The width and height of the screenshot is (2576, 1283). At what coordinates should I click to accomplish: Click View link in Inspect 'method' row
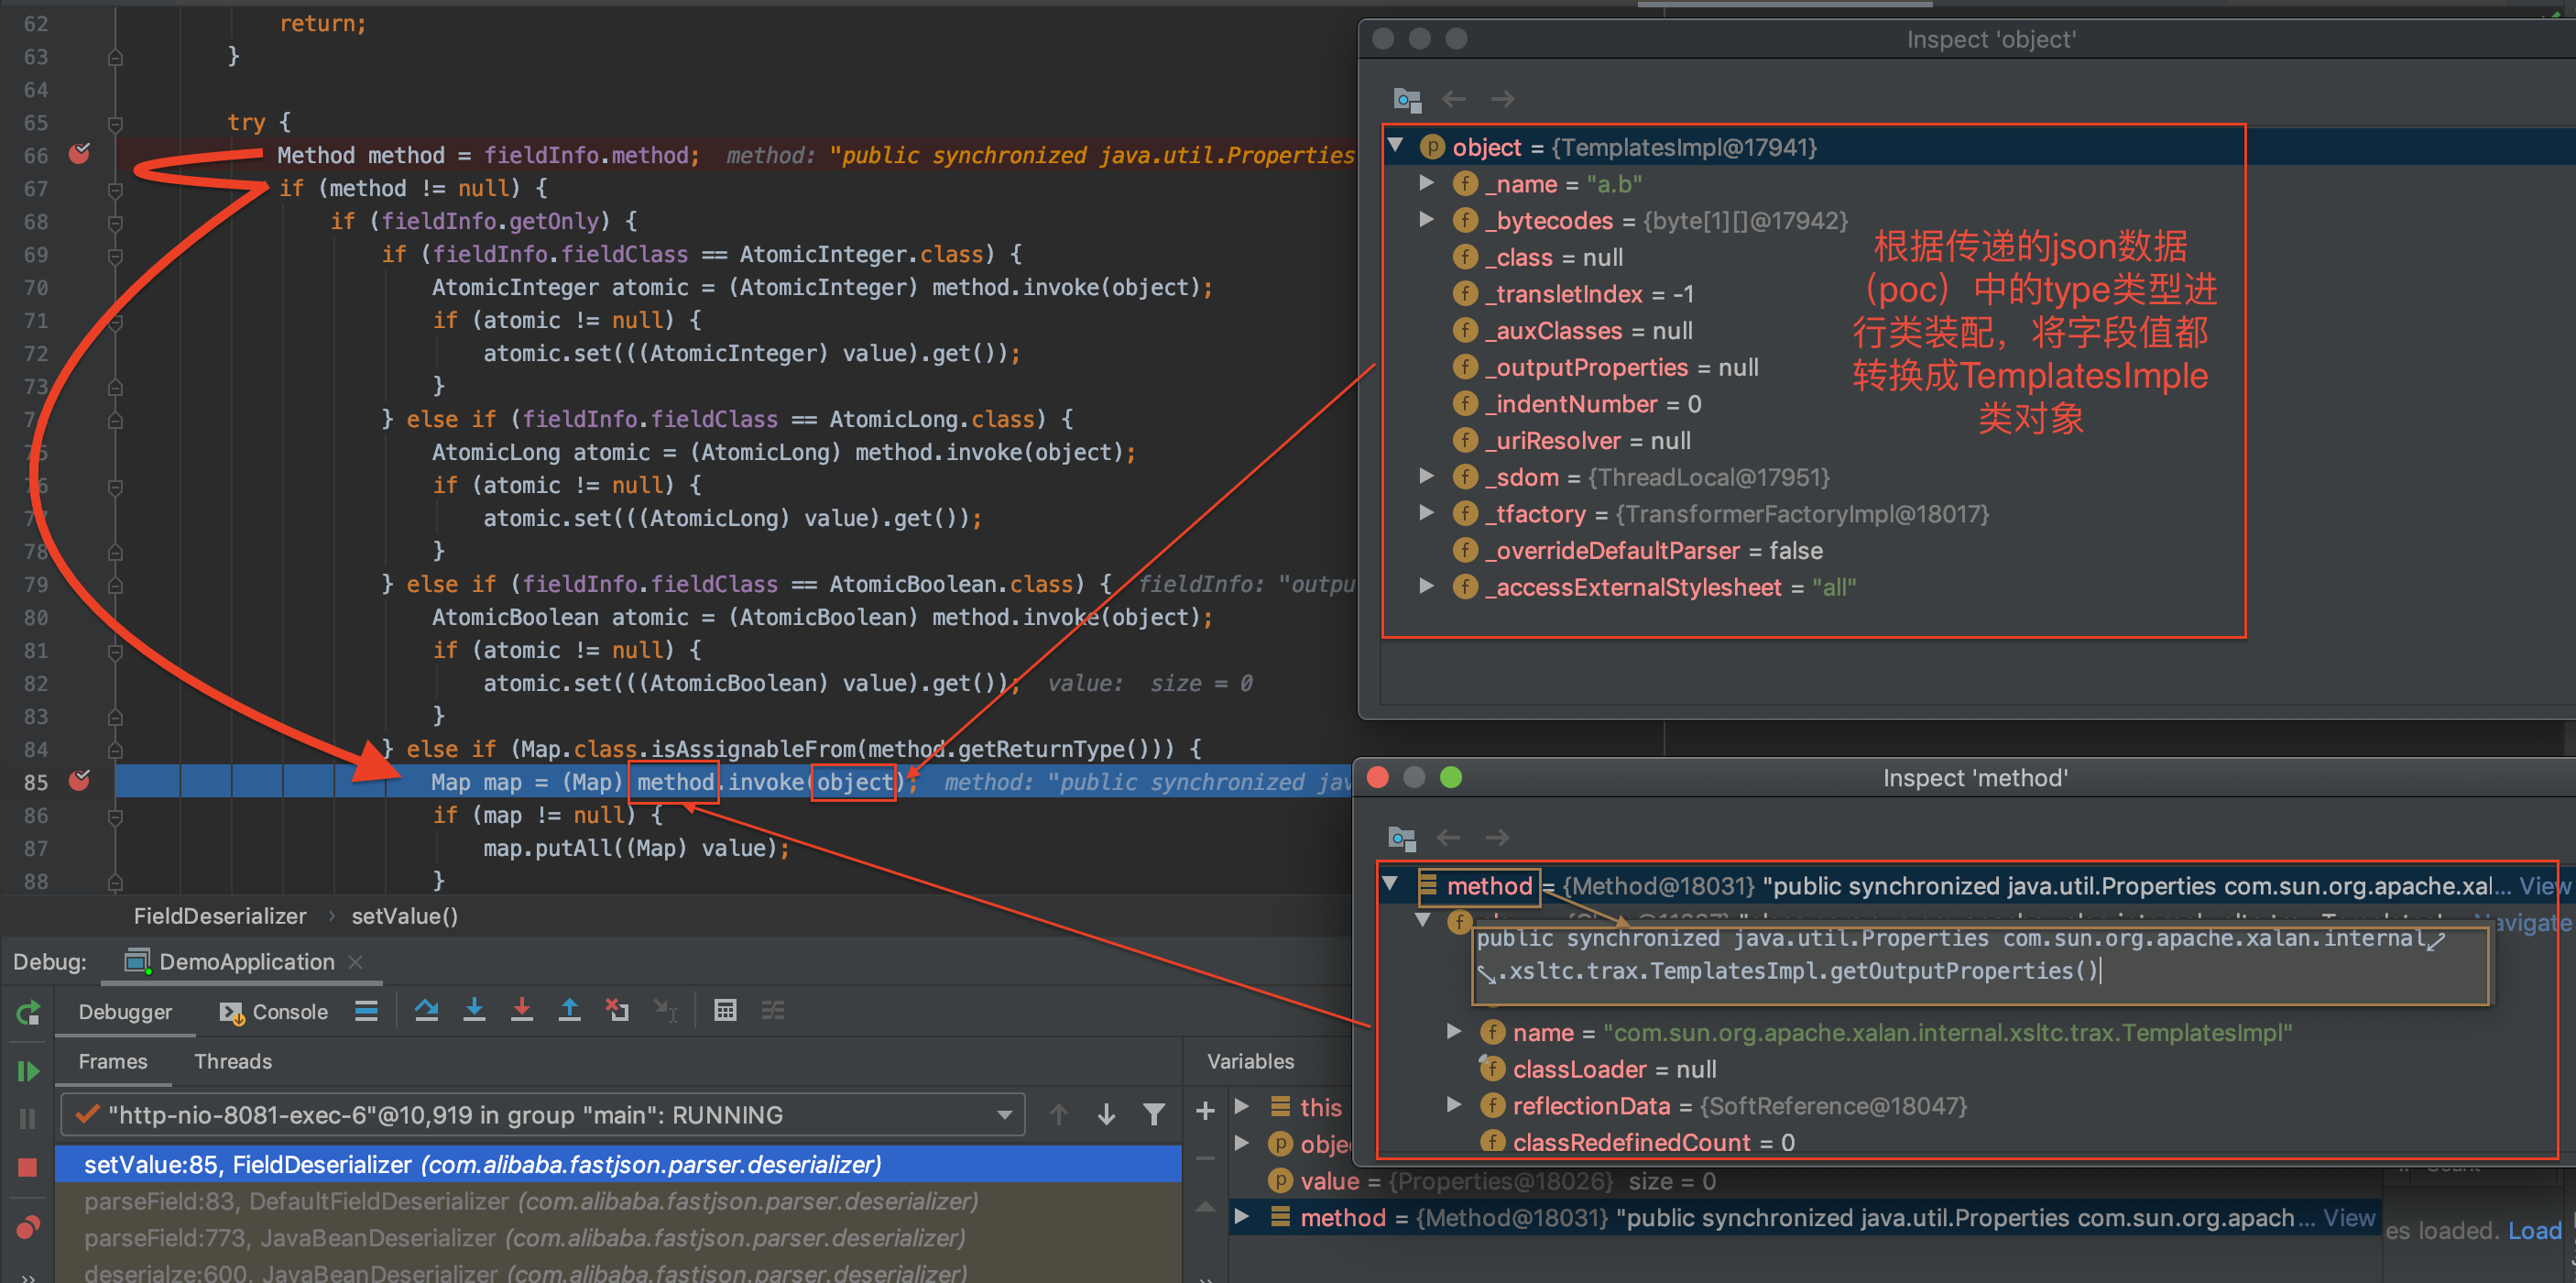click(x=2544, y=886)
